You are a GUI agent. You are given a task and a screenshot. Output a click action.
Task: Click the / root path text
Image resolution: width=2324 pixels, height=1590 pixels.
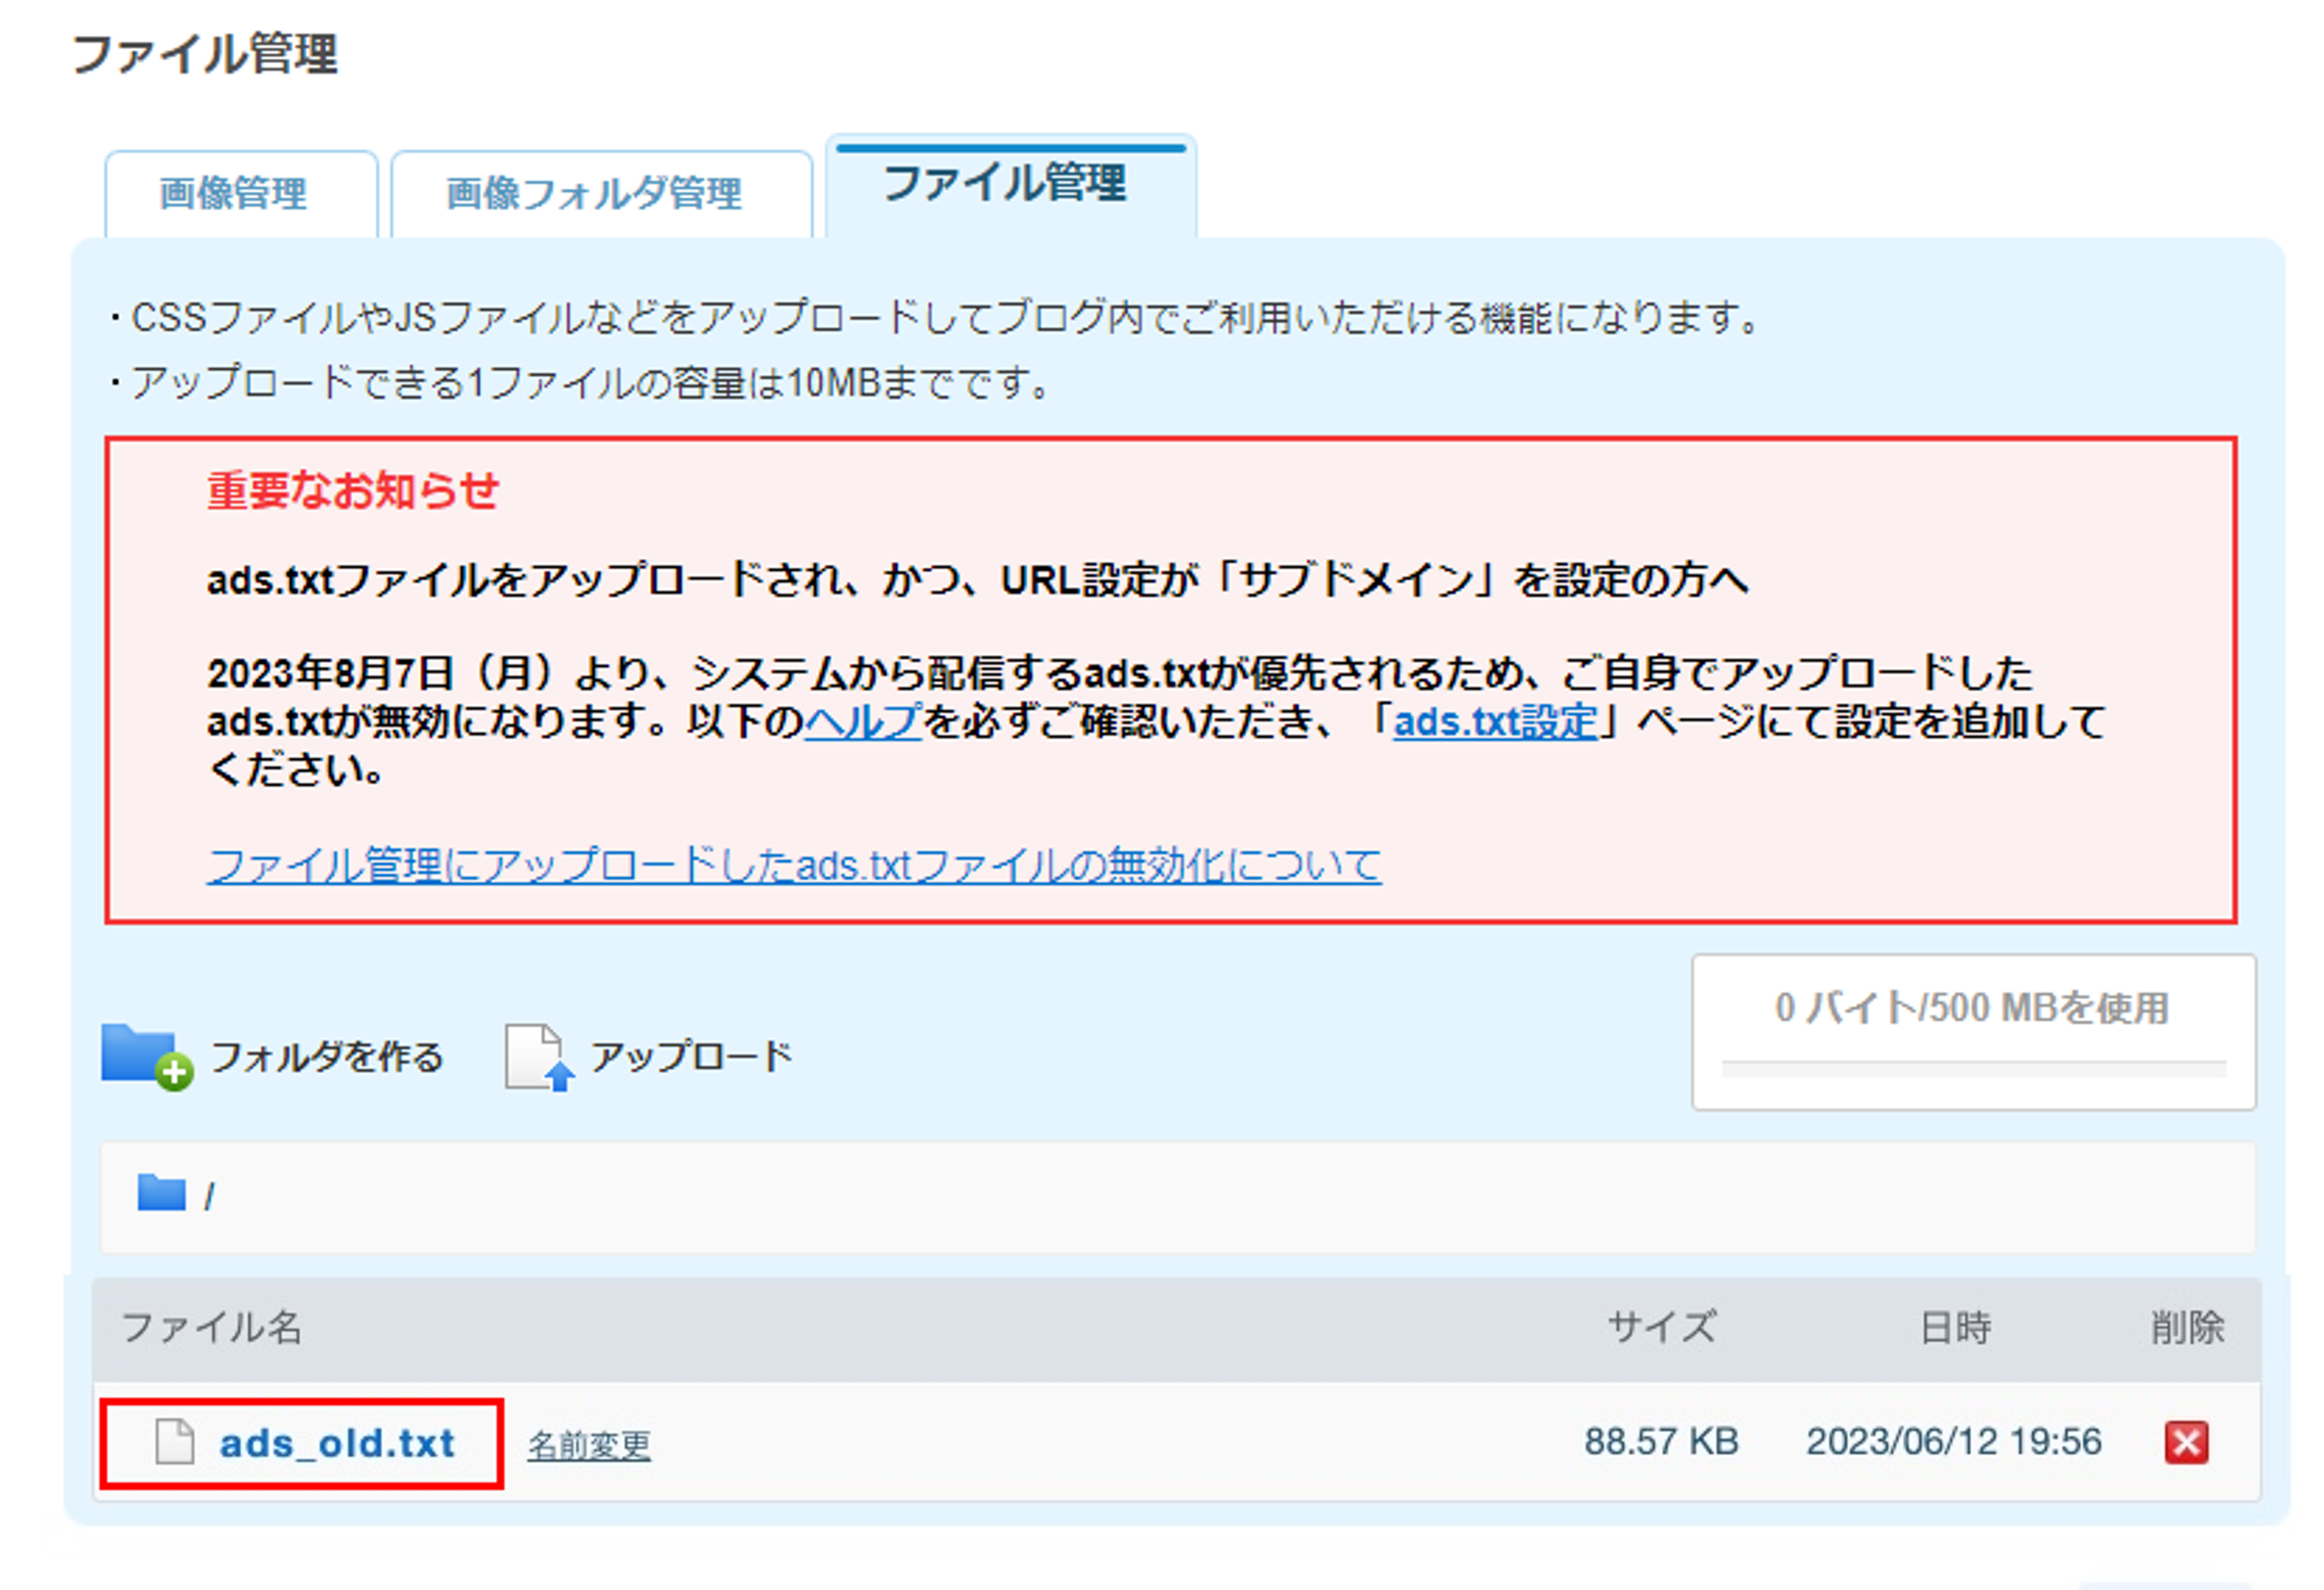point(209,1196)
